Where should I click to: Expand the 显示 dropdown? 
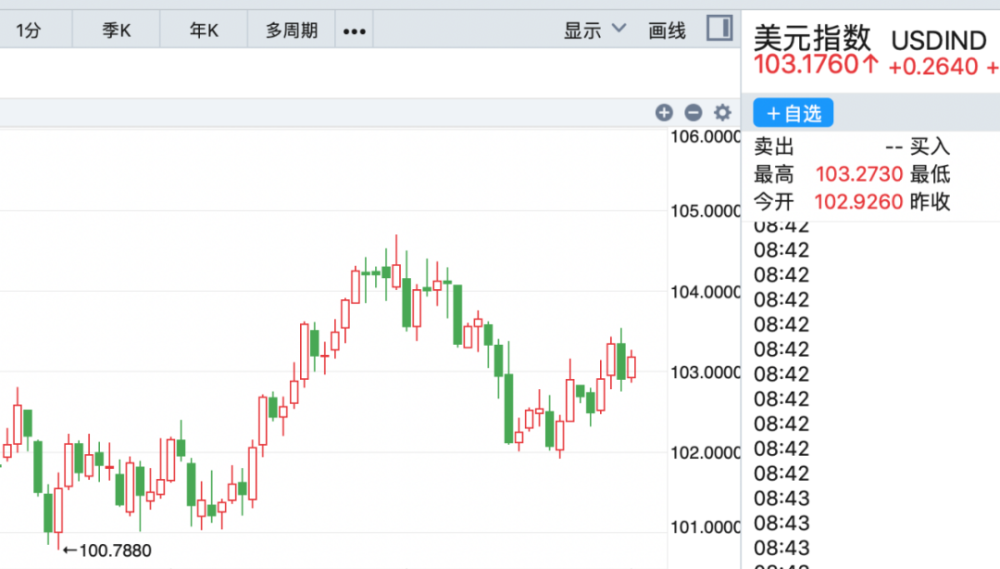pos(595,30)
